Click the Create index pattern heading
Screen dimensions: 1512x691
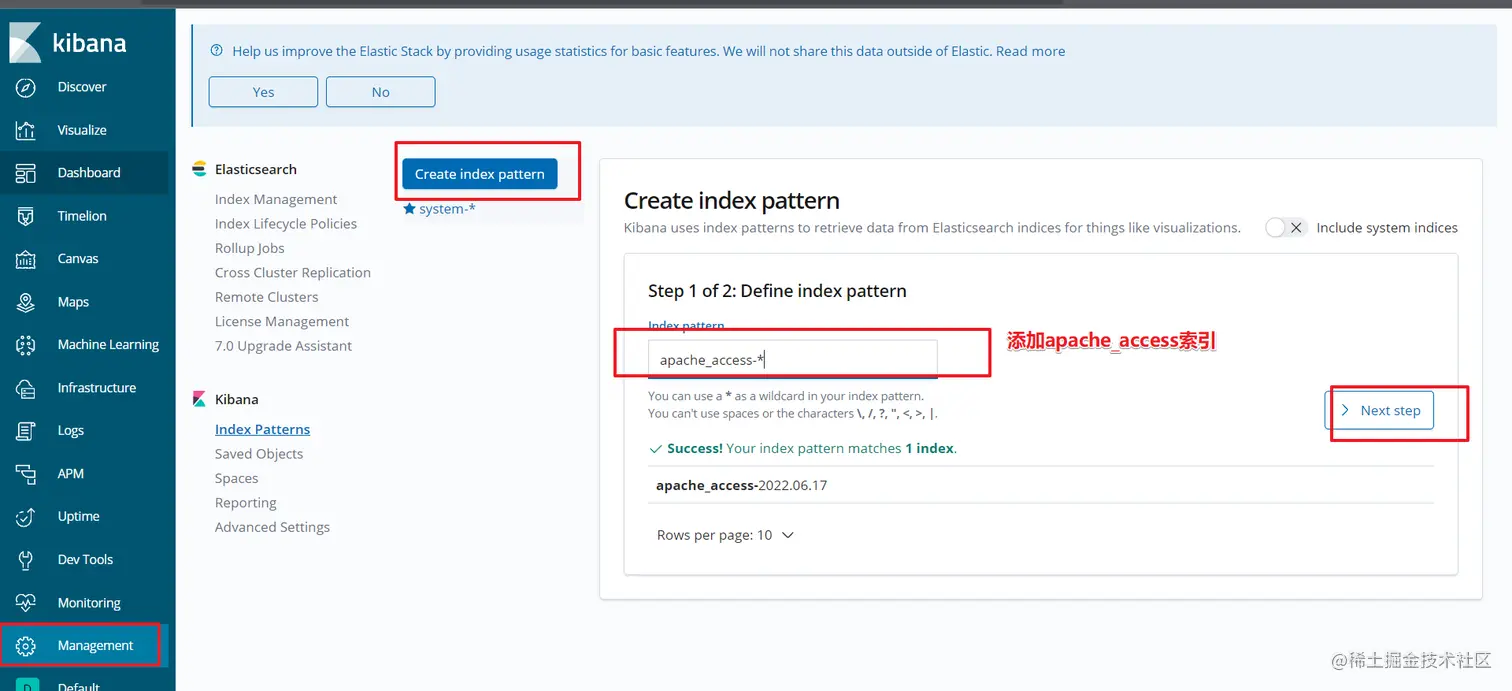click(732, 201)
